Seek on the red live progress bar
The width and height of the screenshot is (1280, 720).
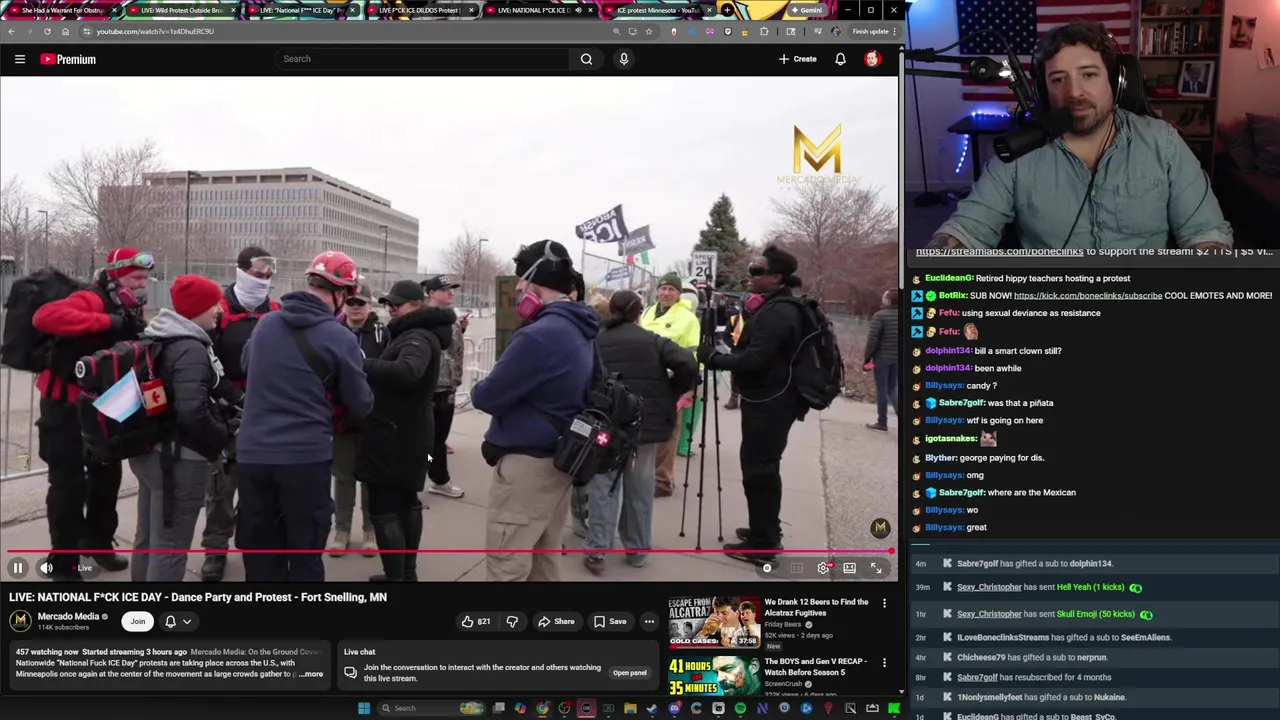click(448, 551)
